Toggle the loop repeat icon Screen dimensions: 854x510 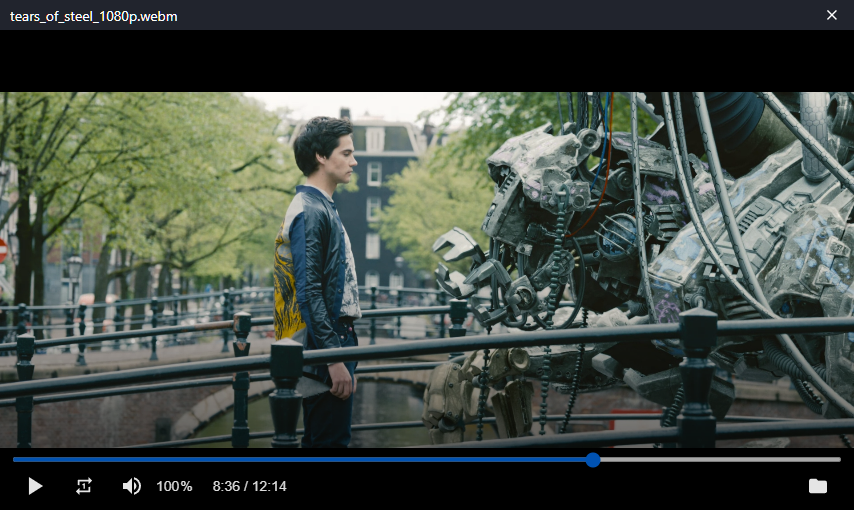83,486
